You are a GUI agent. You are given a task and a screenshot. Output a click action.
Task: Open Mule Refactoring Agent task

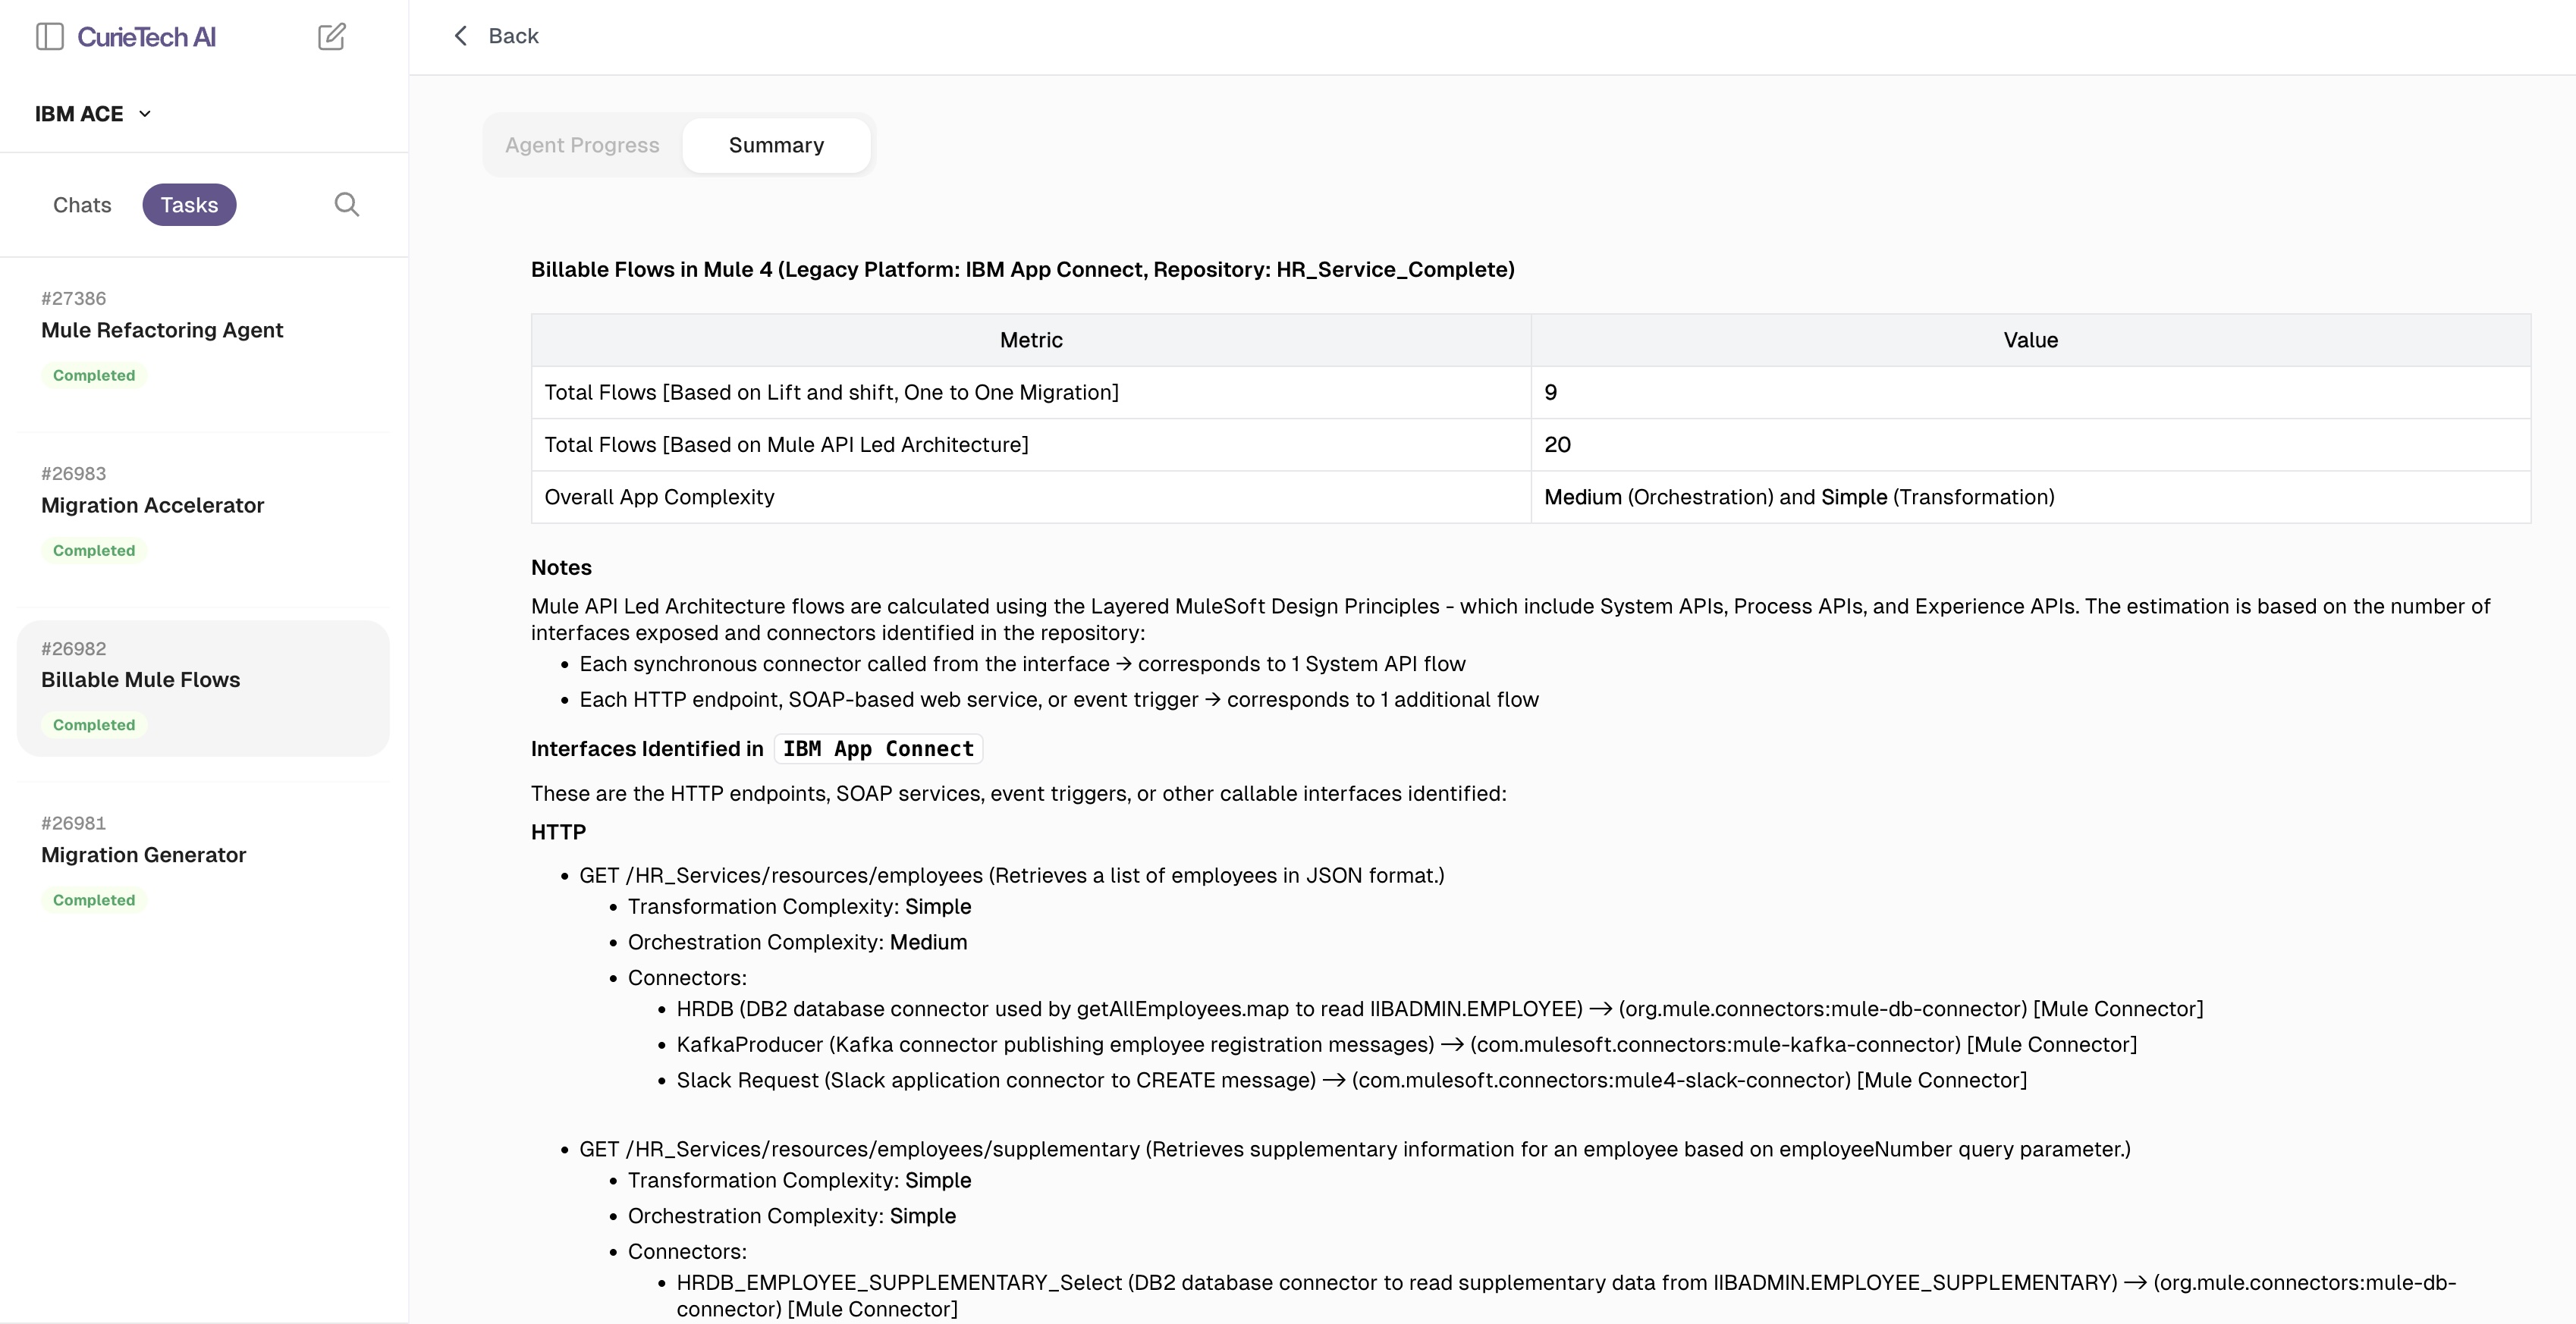[x=162, y=330]
